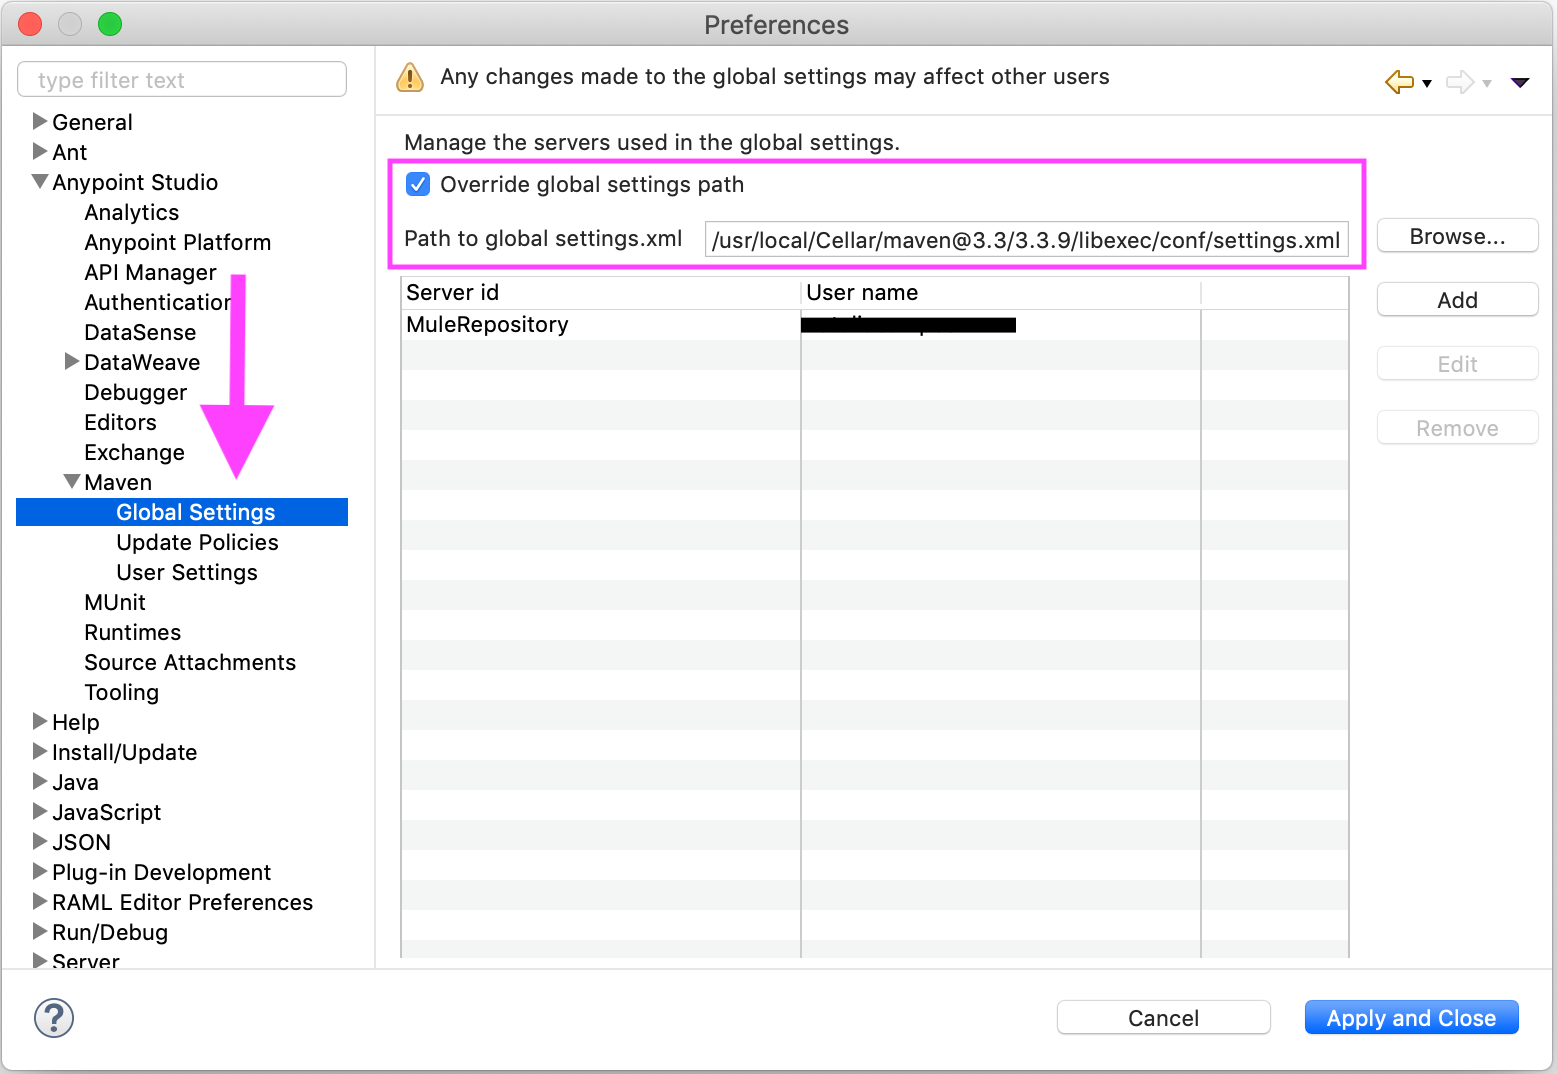Cancel the Preferences dialog
The height and width of the screenshot is (1074, 1557).
(1163, 1018)
